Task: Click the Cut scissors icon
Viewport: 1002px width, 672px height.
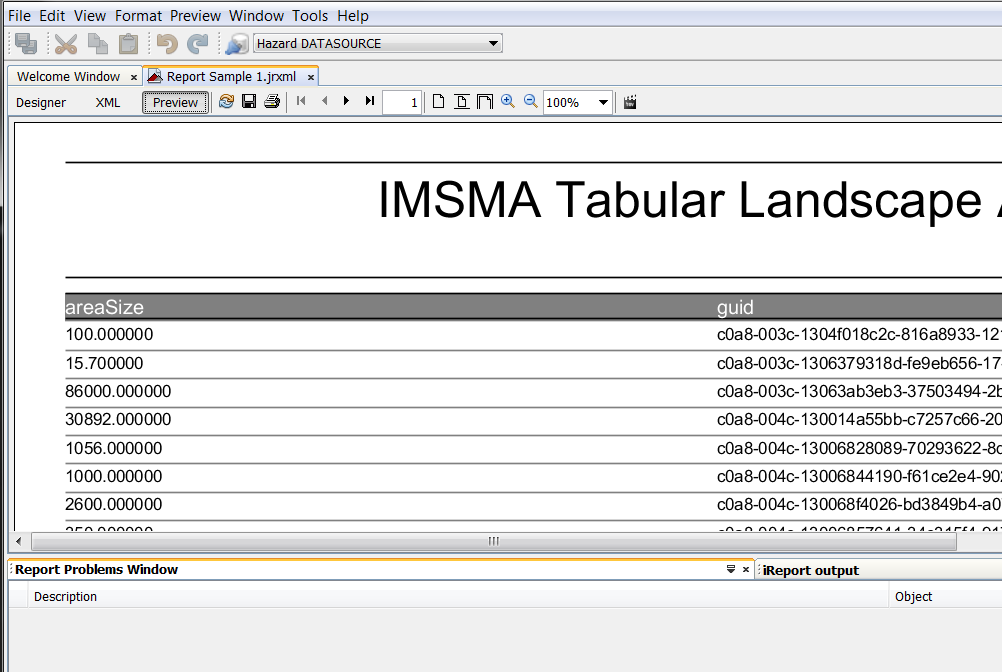Action: coord(66,43)
